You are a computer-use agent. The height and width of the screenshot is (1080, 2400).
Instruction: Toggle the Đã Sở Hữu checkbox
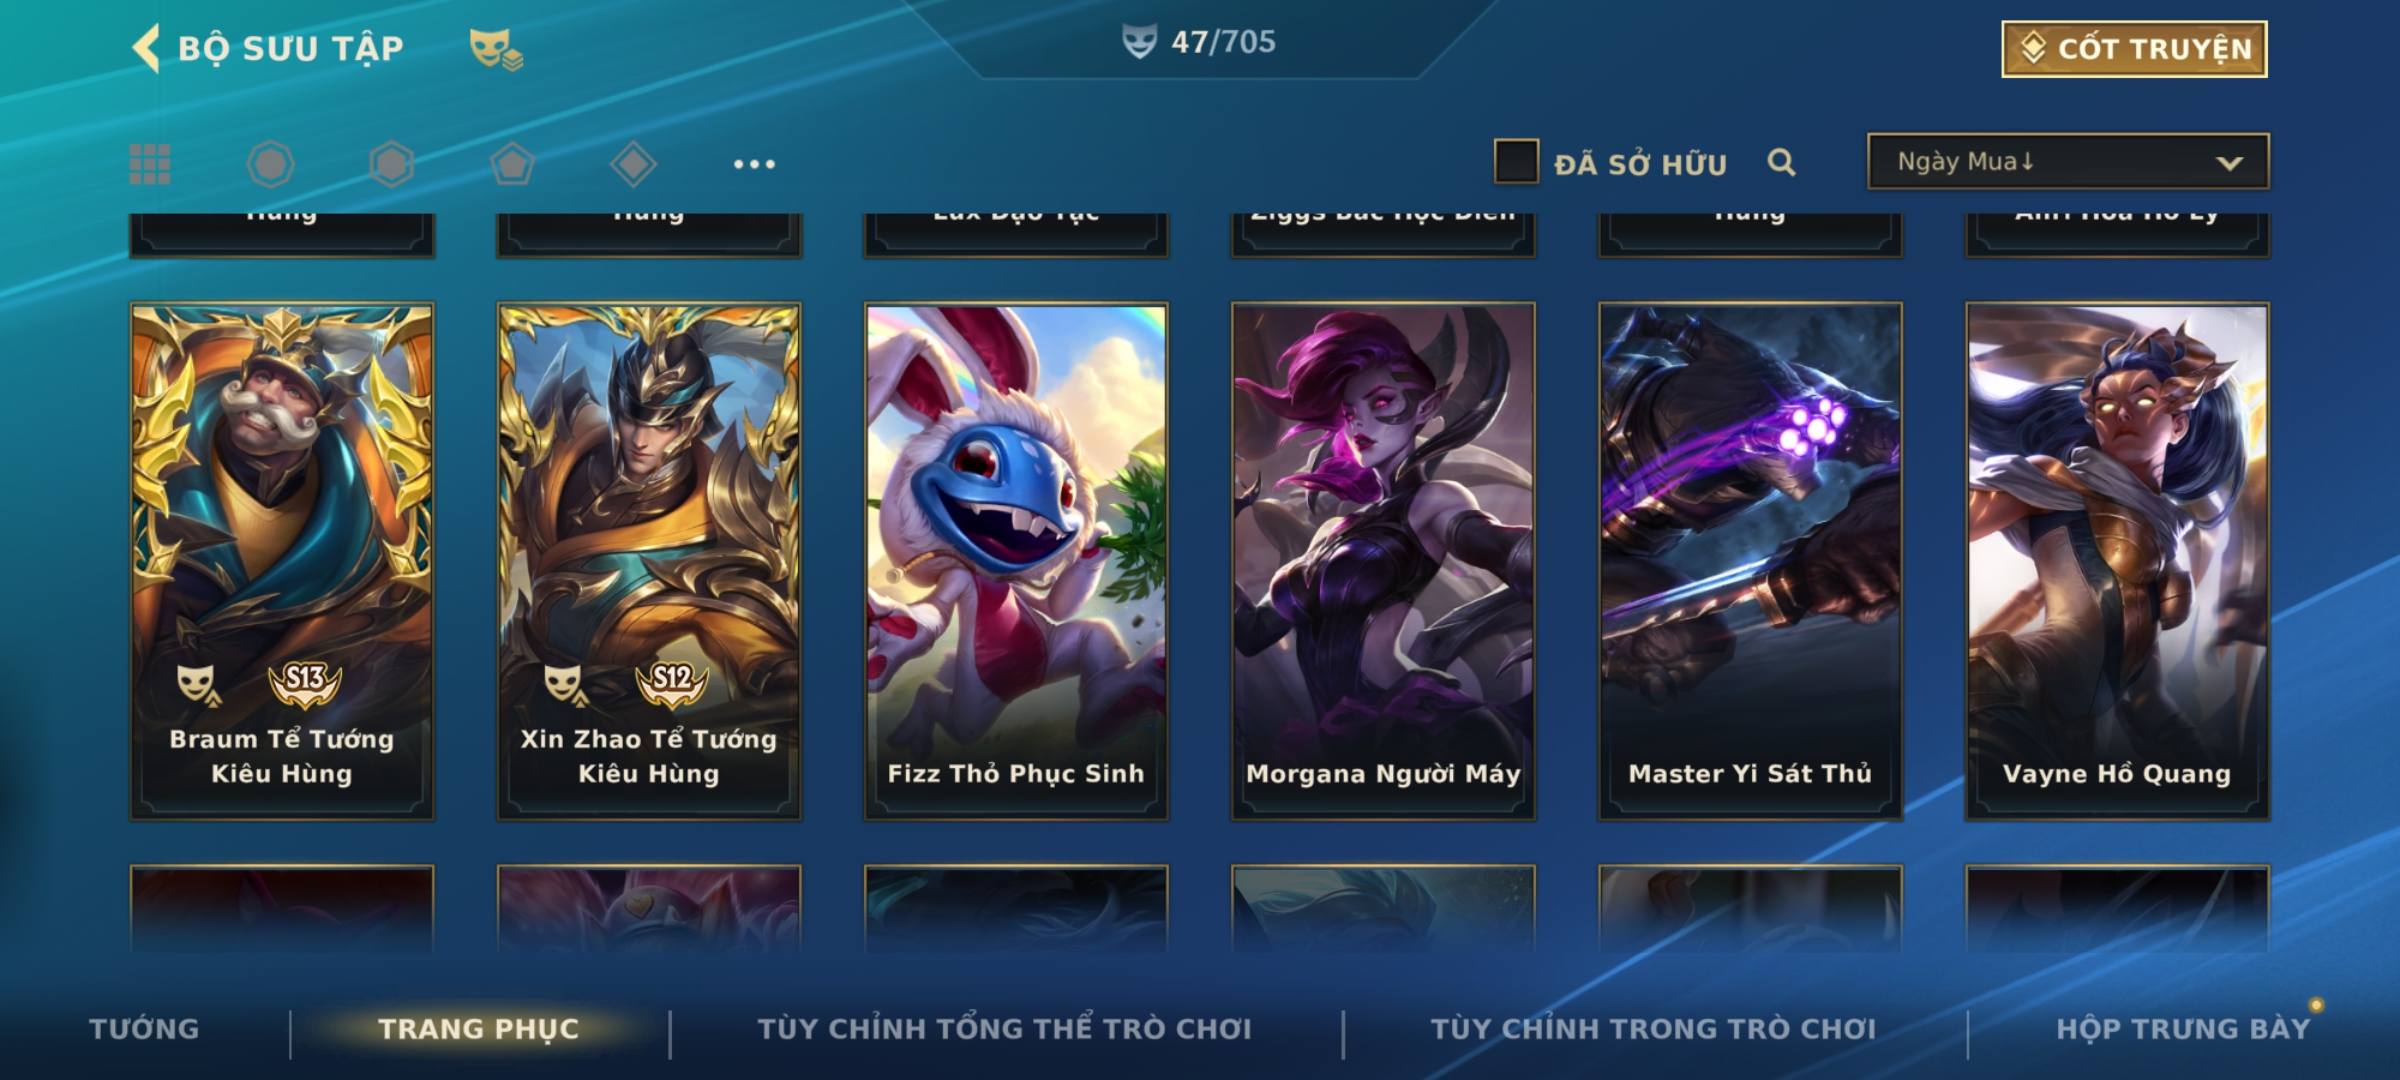[1516, 162]
